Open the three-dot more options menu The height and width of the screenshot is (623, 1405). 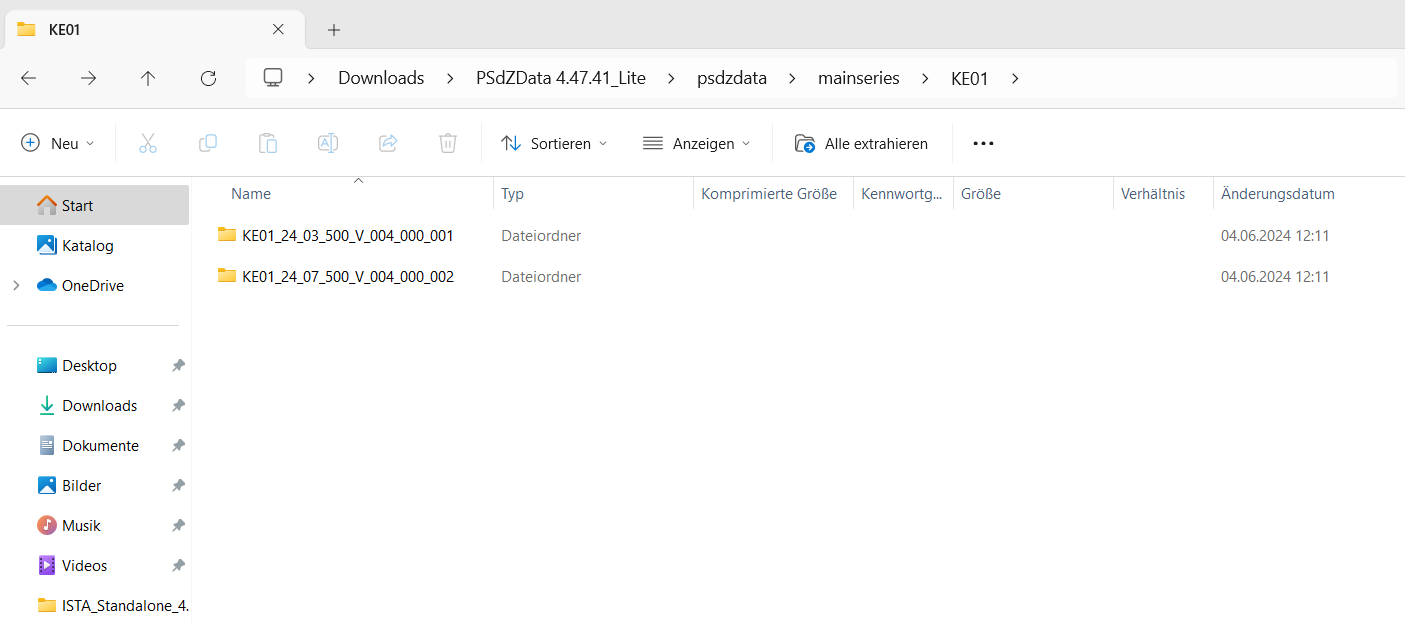[x=983, y=143]
